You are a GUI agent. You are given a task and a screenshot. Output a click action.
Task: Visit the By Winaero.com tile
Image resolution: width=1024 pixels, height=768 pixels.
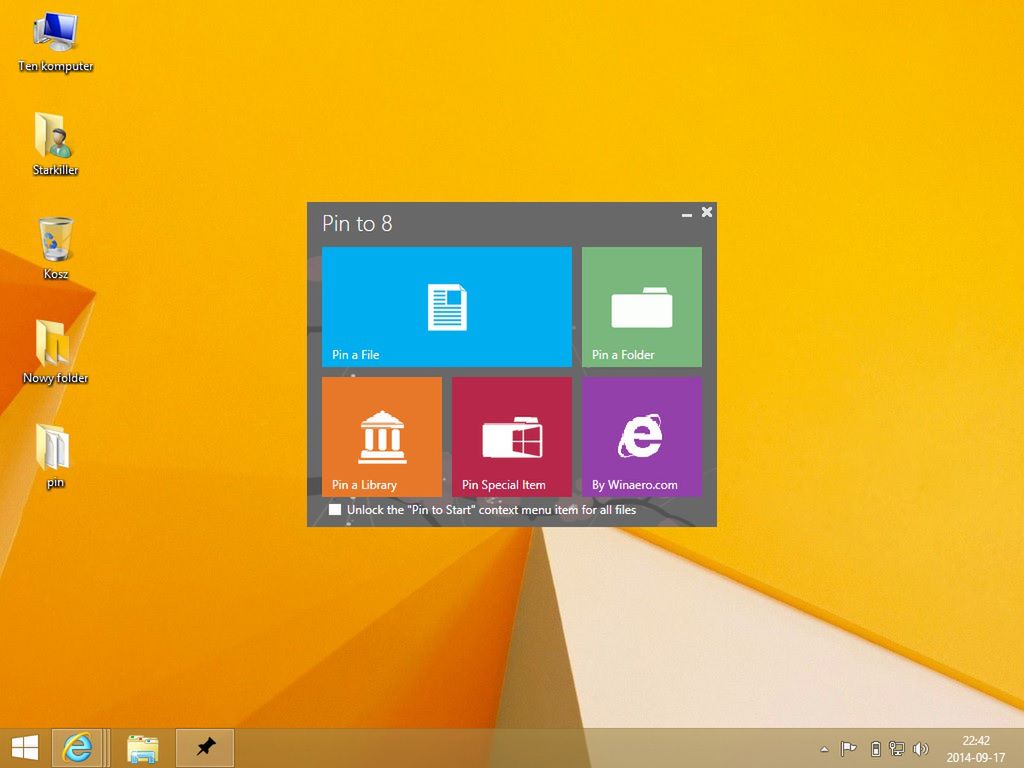(641, 436)
